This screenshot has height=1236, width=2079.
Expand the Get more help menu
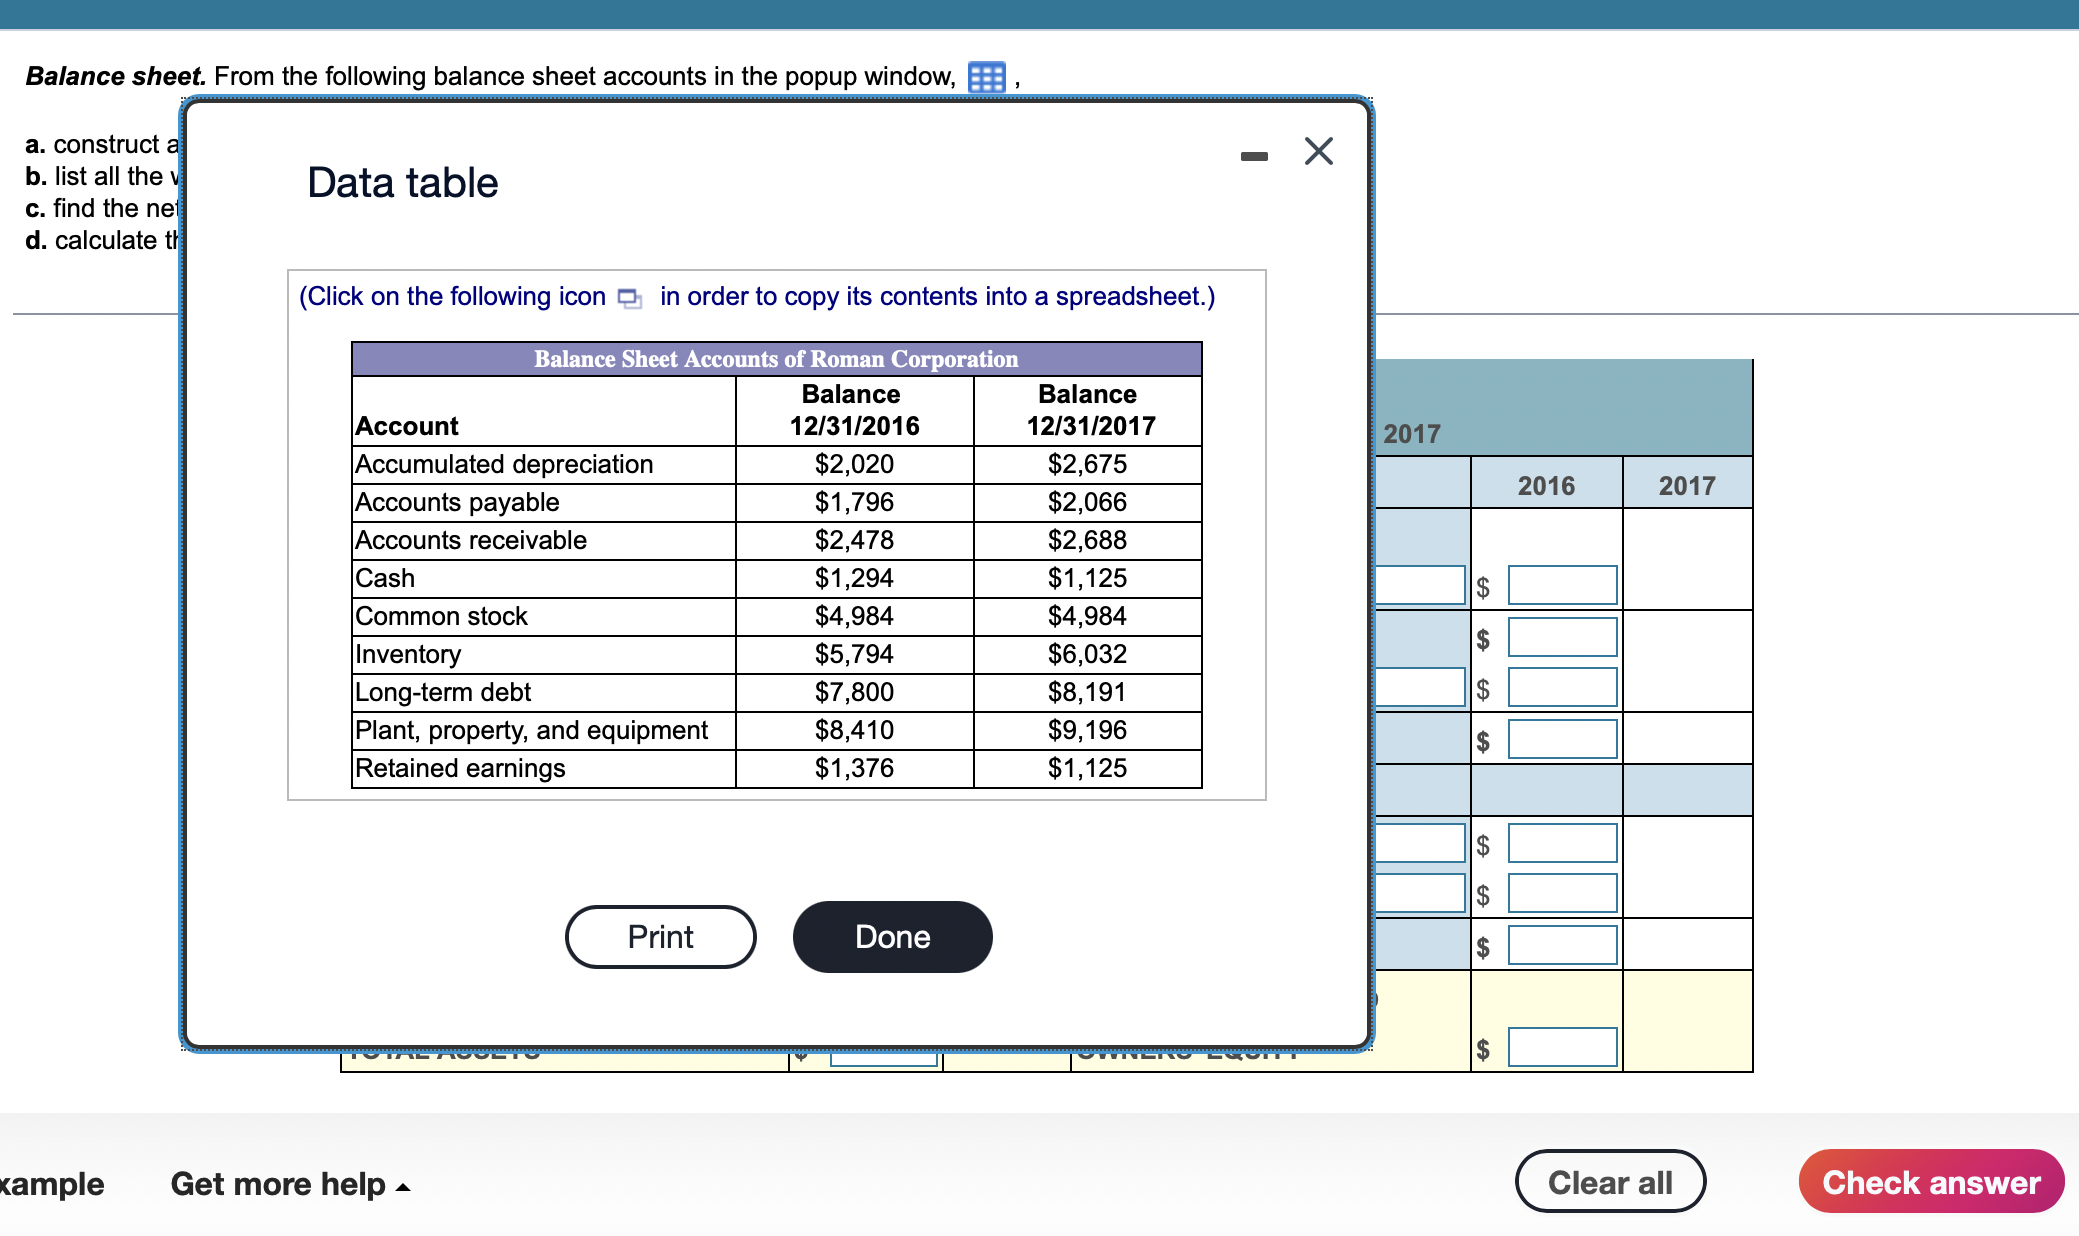(x=290, y=1184)
